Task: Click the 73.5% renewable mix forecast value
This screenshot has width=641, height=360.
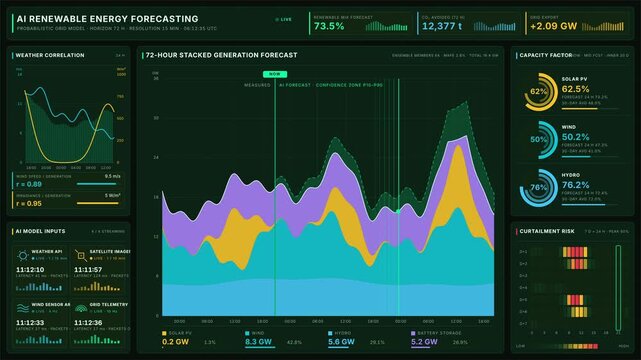Action: [329, 27]
